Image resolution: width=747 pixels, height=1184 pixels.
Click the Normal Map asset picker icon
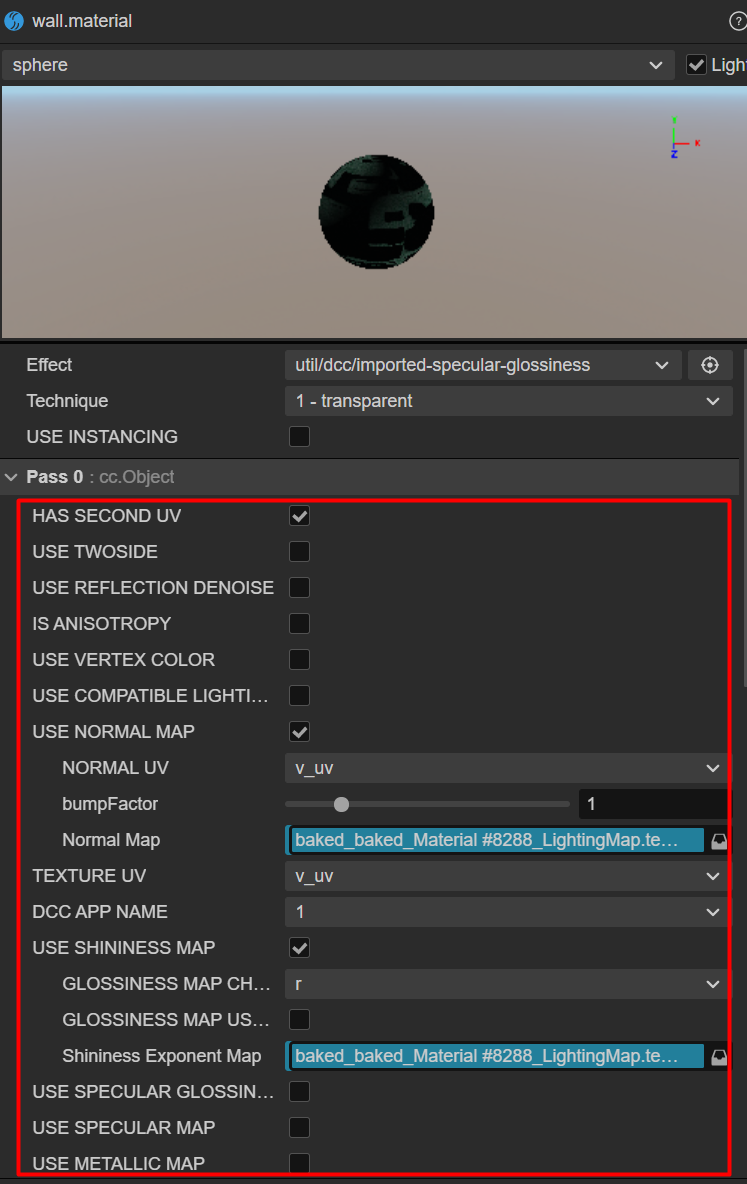click(x=719, y=840)
